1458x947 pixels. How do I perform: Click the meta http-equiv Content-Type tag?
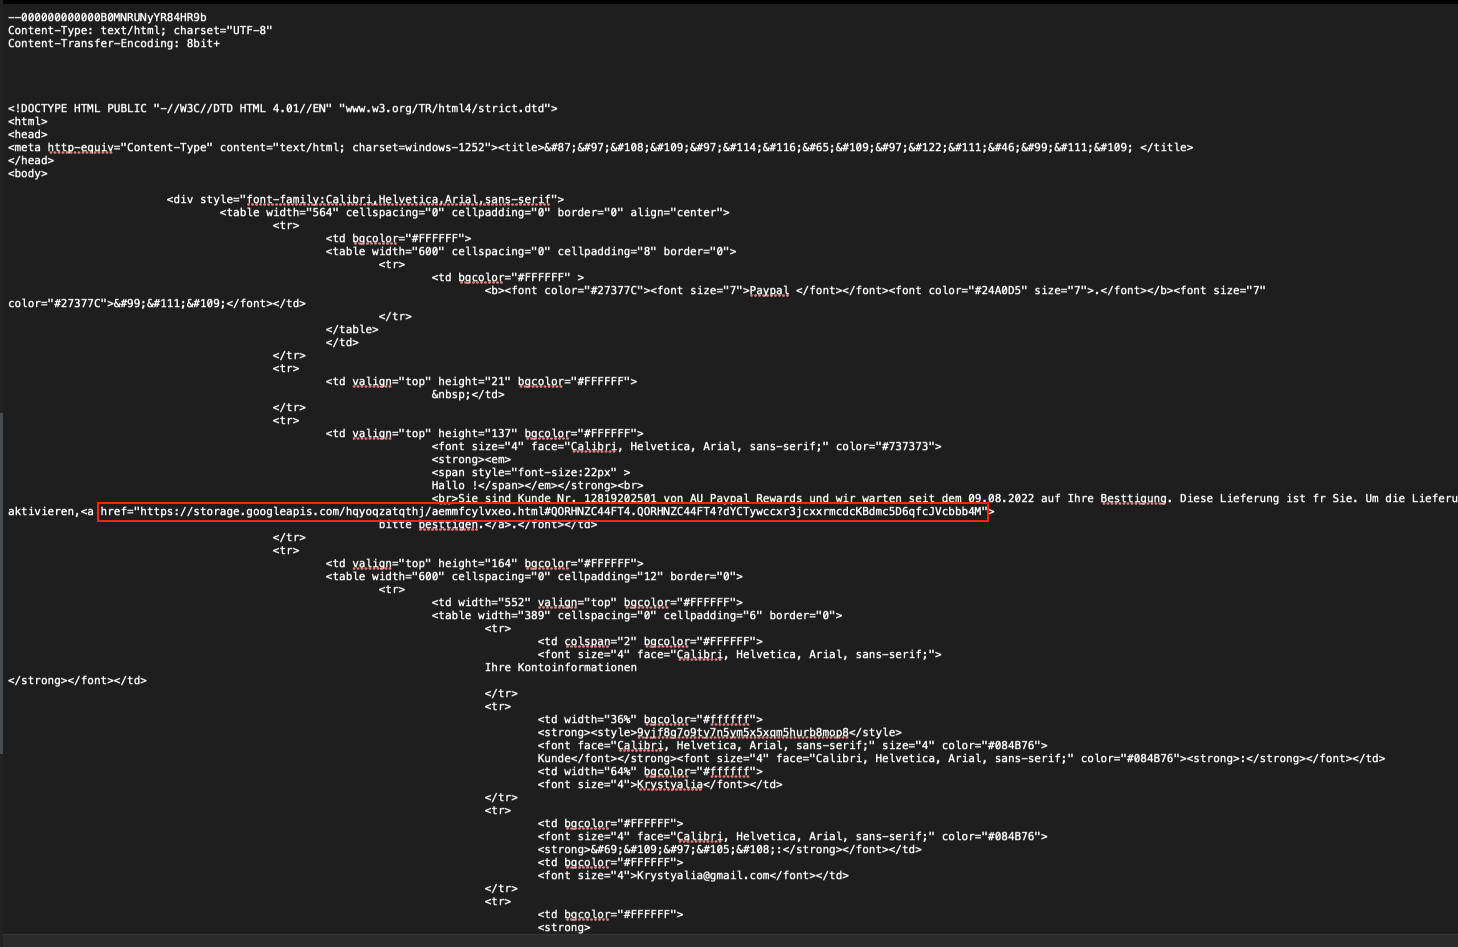point(250,148)
